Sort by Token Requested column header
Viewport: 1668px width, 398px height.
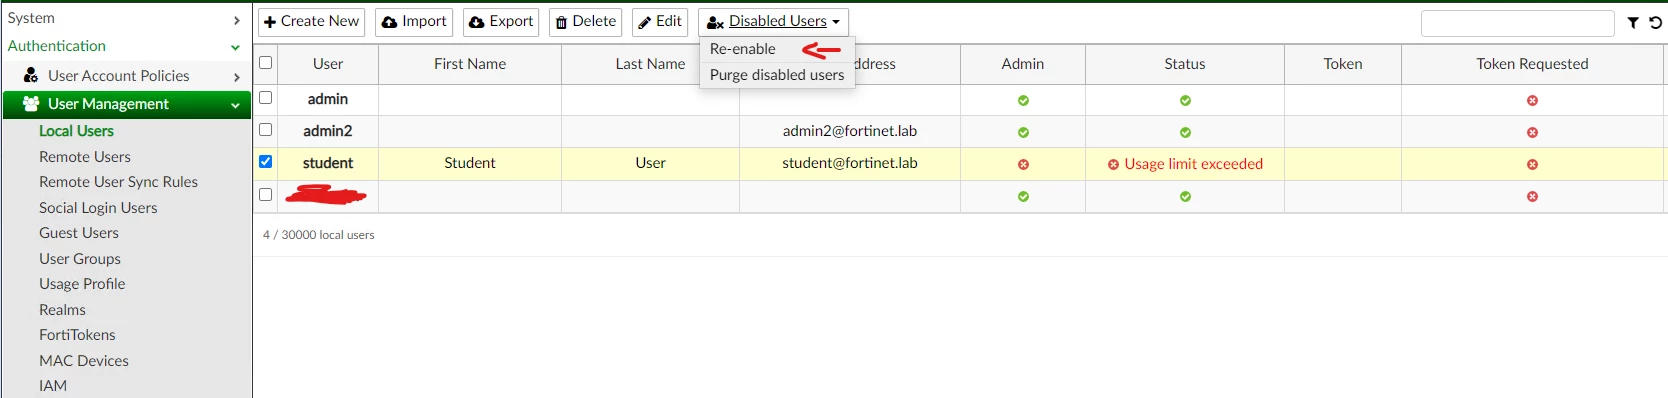coord(1532,64)
